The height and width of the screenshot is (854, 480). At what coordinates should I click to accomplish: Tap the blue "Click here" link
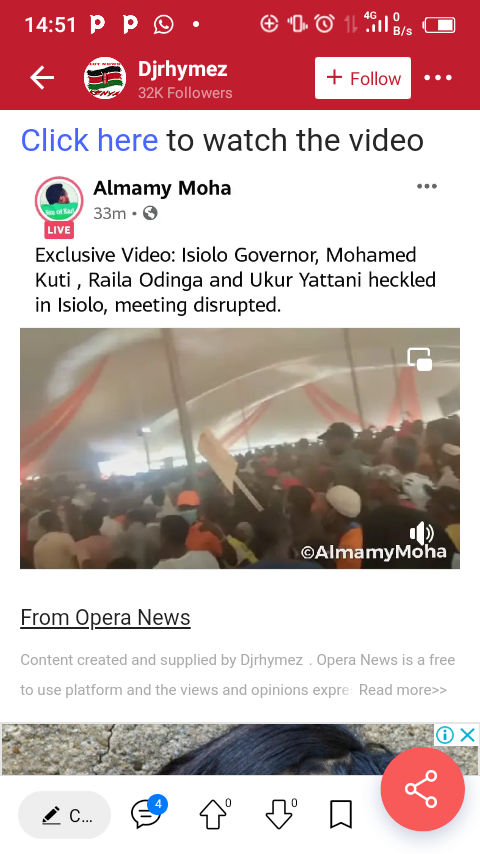point(89,141)
